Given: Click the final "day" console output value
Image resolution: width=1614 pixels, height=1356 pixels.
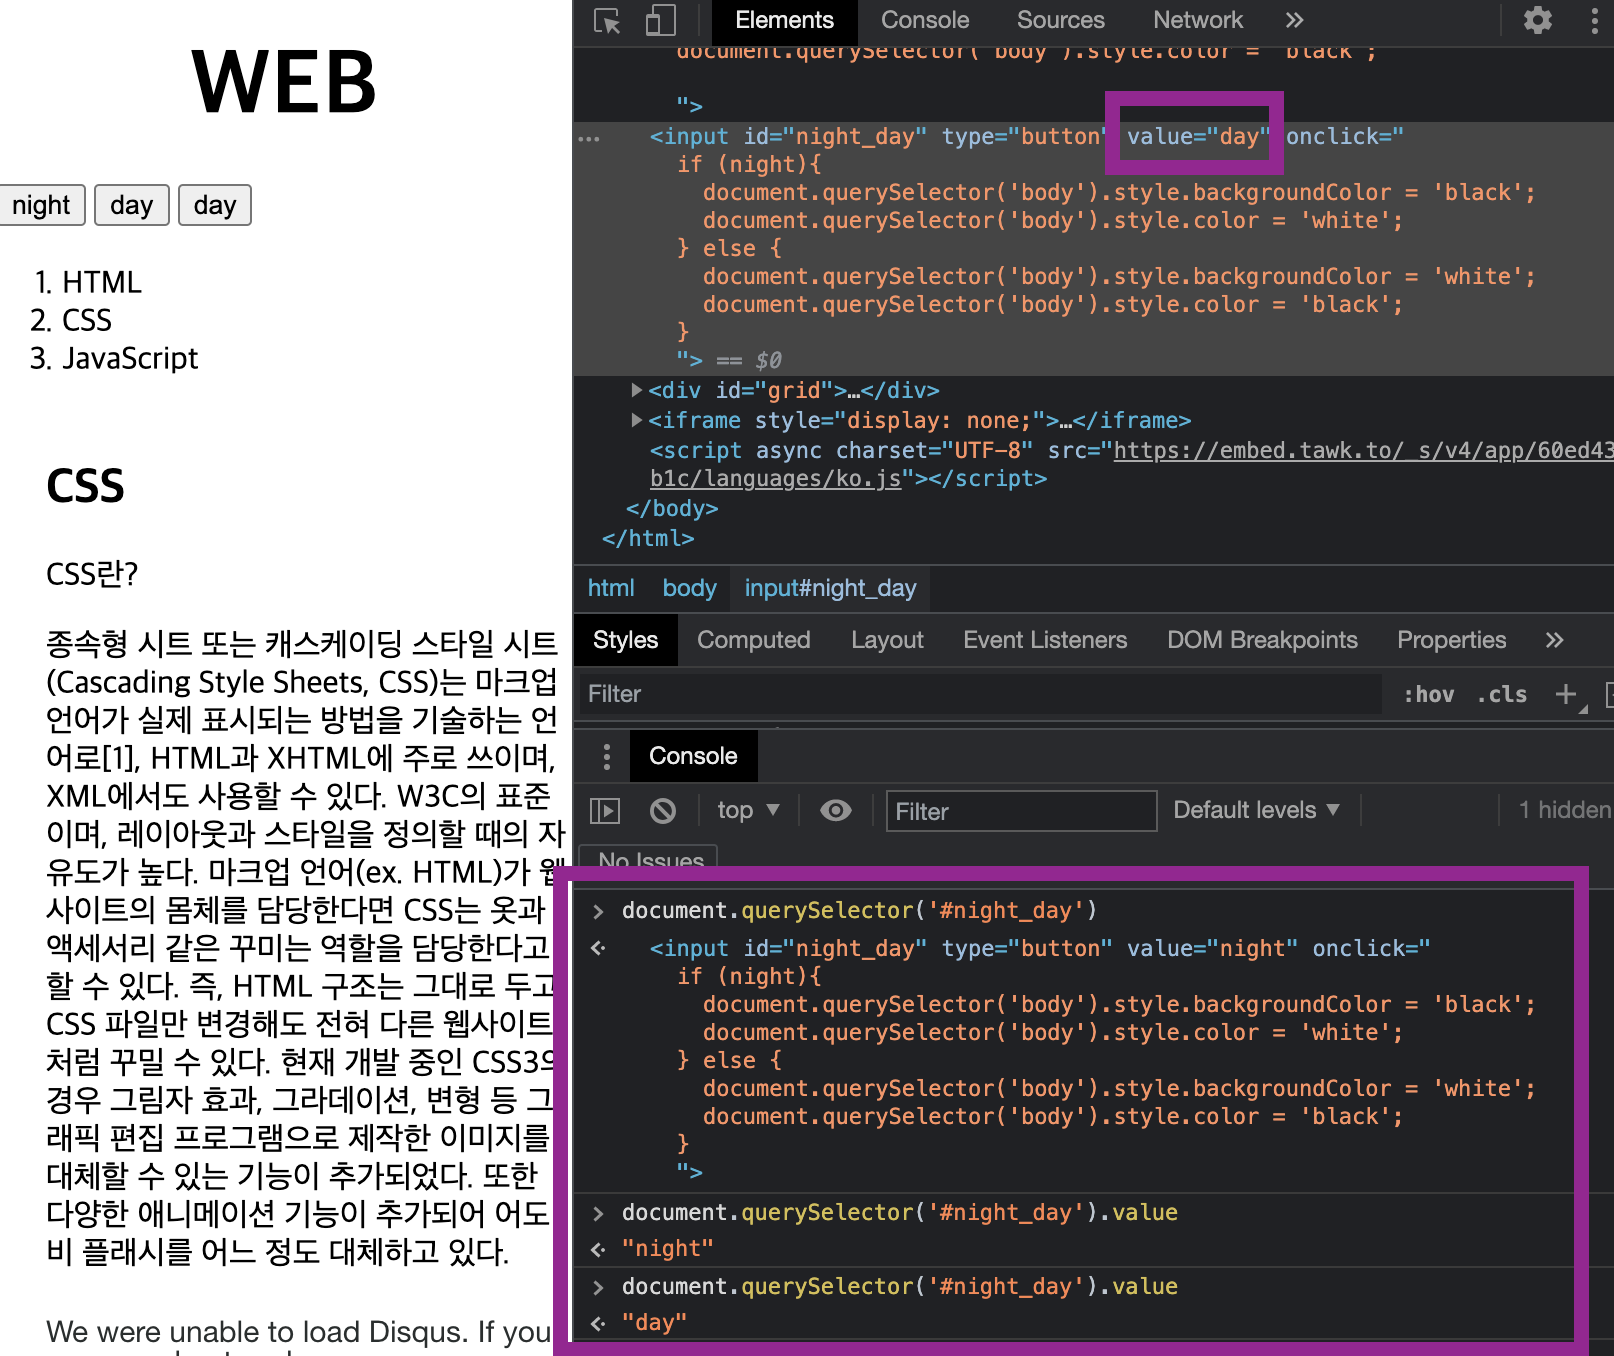Looking at the screenshot, I should click(x=654, y=1322).
